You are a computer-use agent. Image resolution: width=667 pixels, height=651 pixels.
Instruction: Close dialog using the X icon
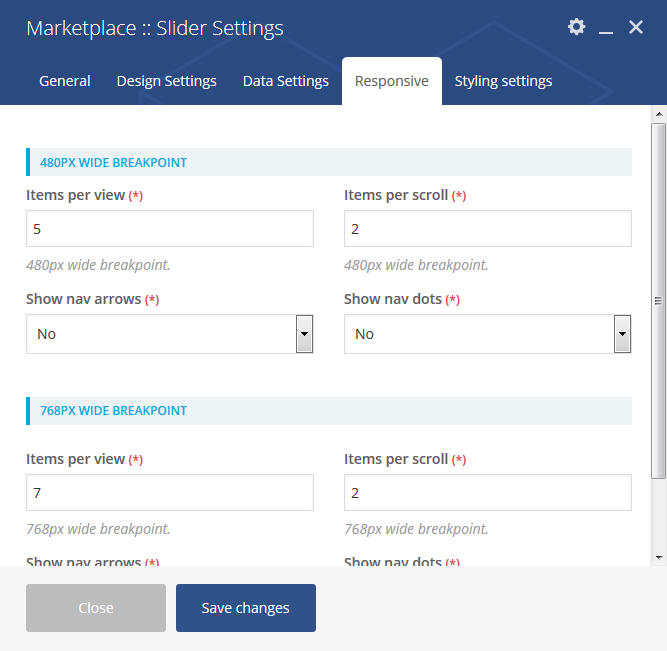pos(636,27)
